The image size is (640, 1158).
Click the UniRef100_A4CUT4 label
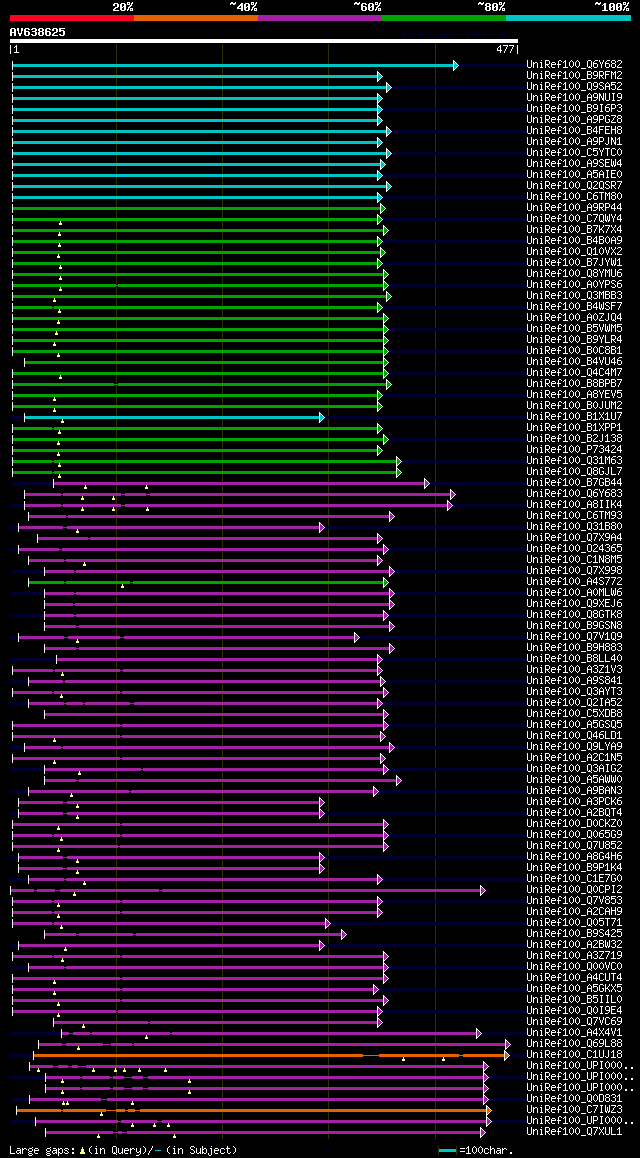point(574,979)
